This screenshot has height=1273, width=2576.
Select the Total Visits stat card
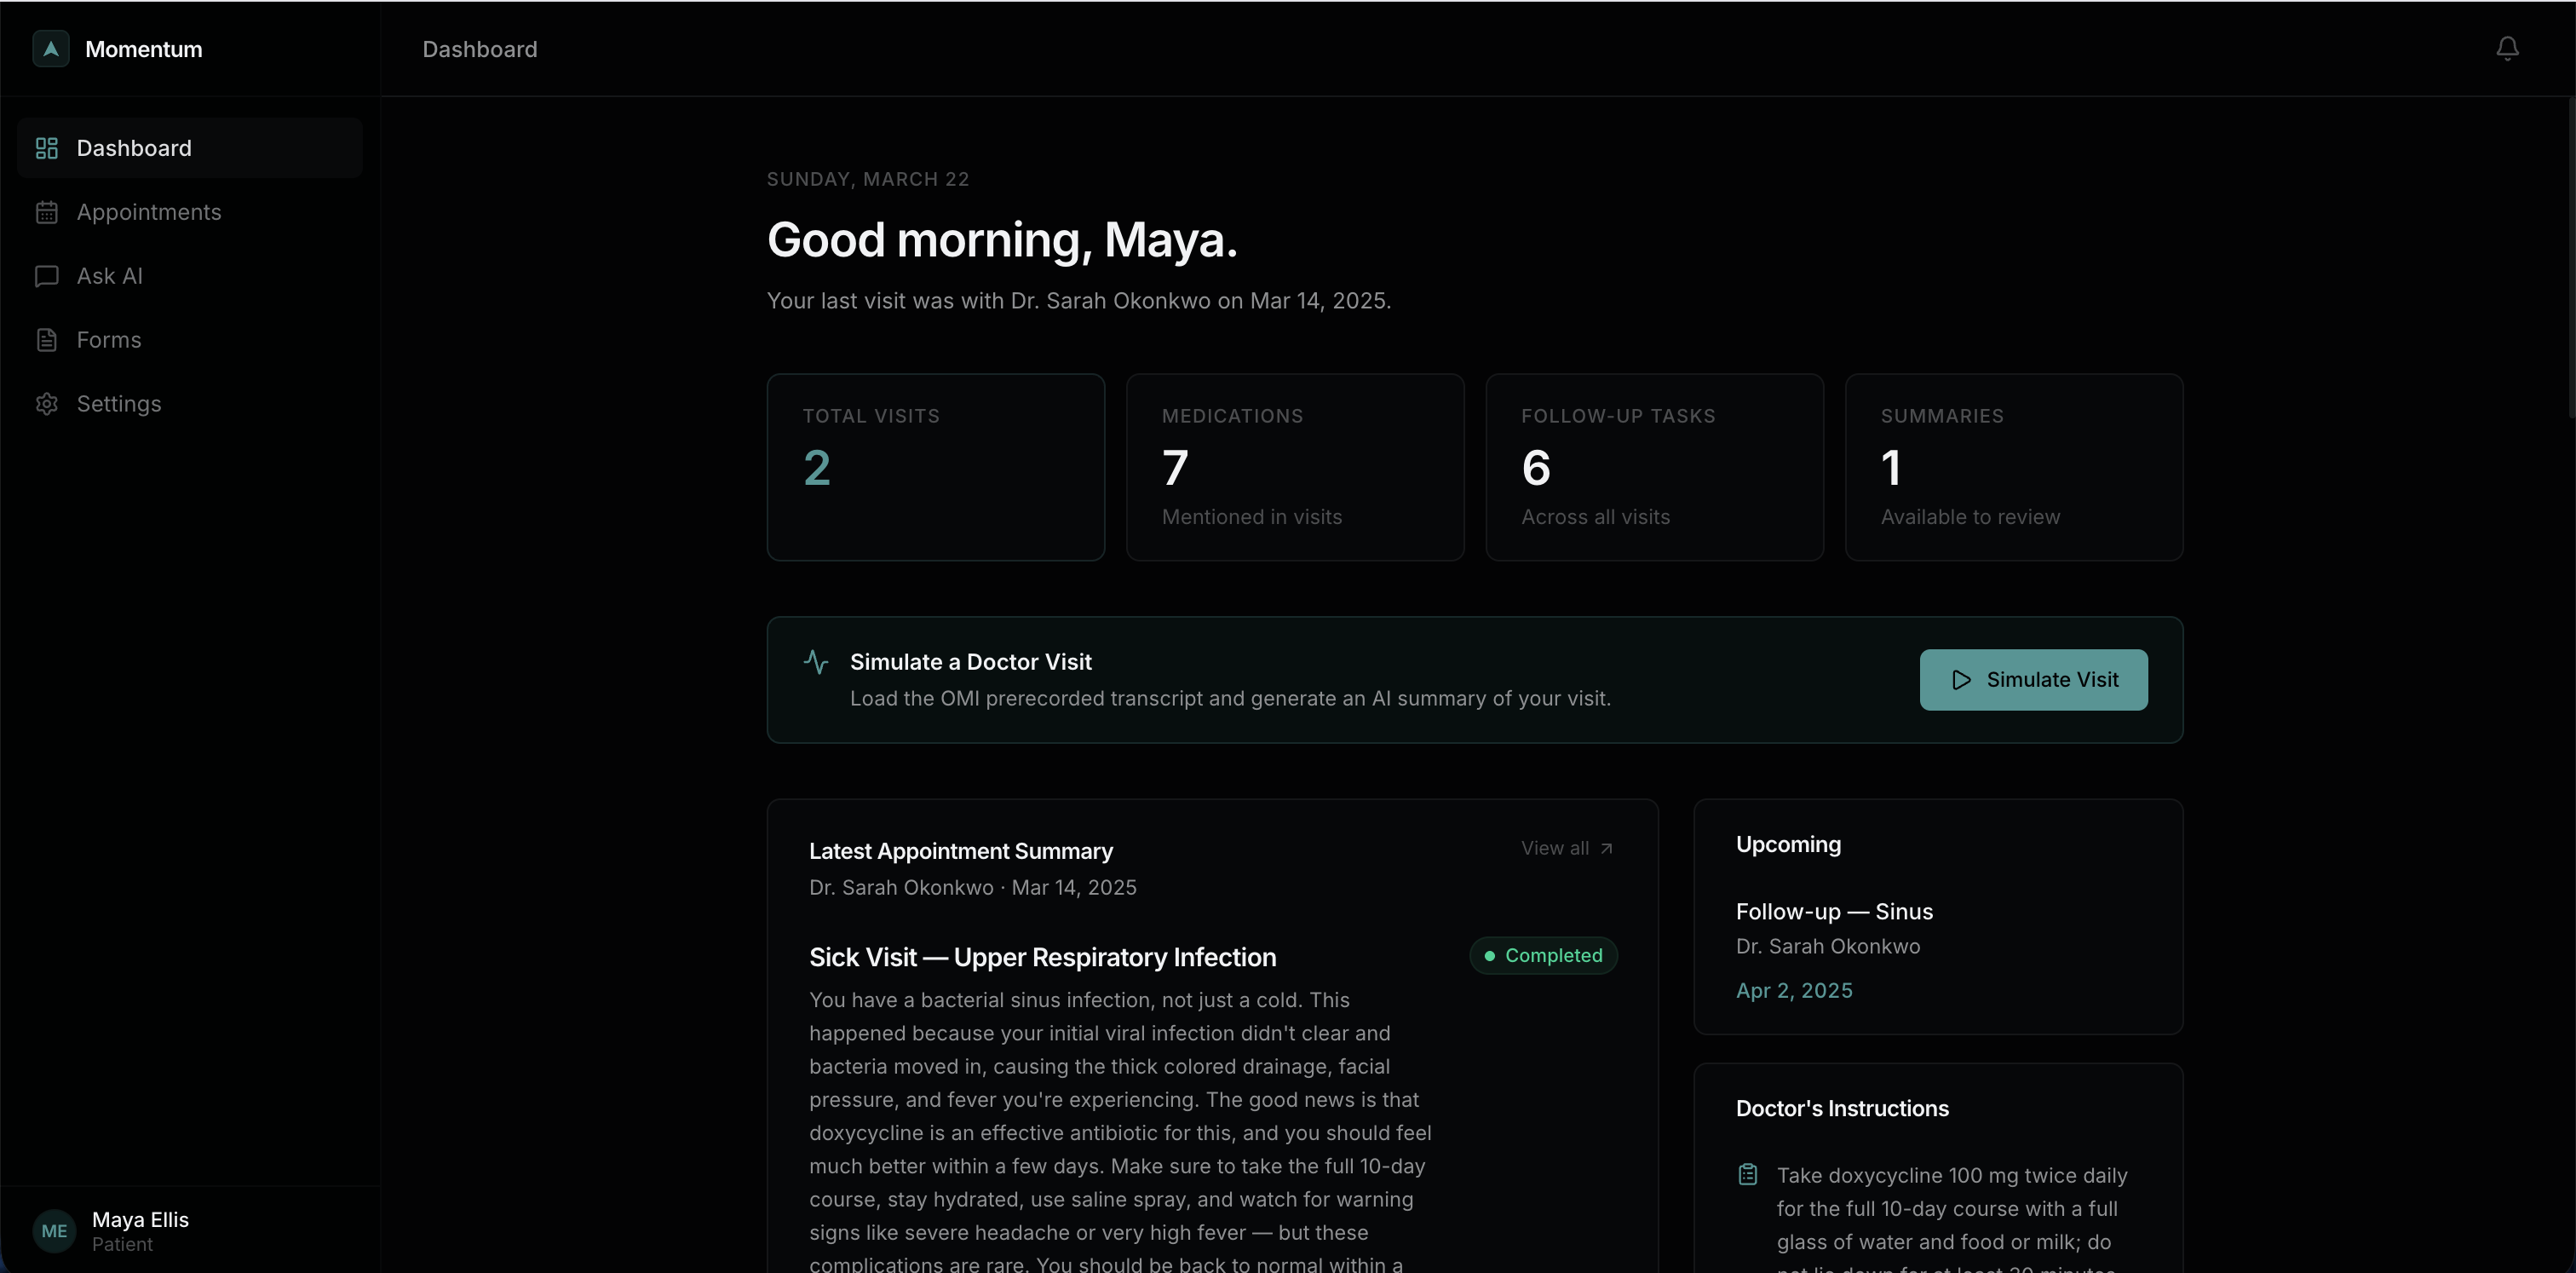(x=935, y=467)
